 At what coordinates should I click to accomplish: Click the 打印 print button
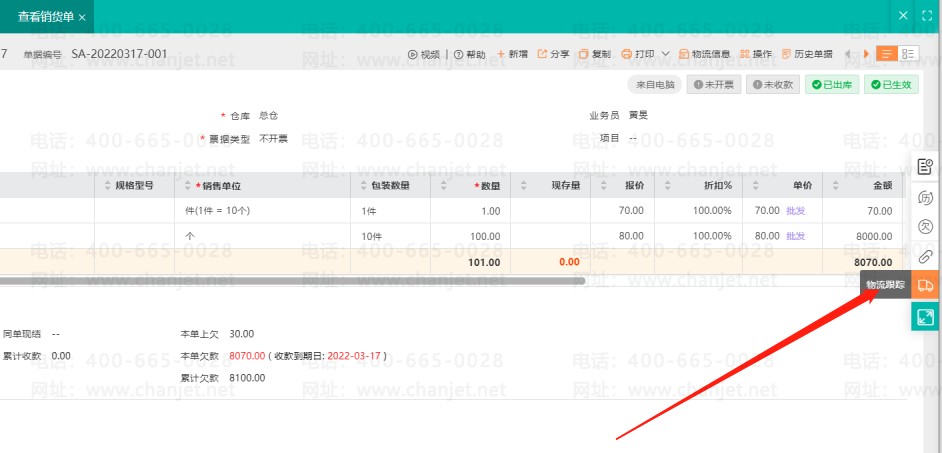[638, 54]
